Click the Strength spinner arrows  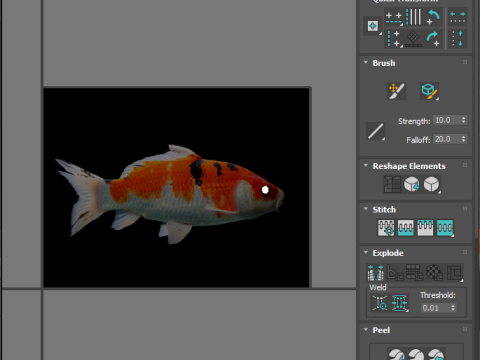pyautogui.click(x=463, y=120)
